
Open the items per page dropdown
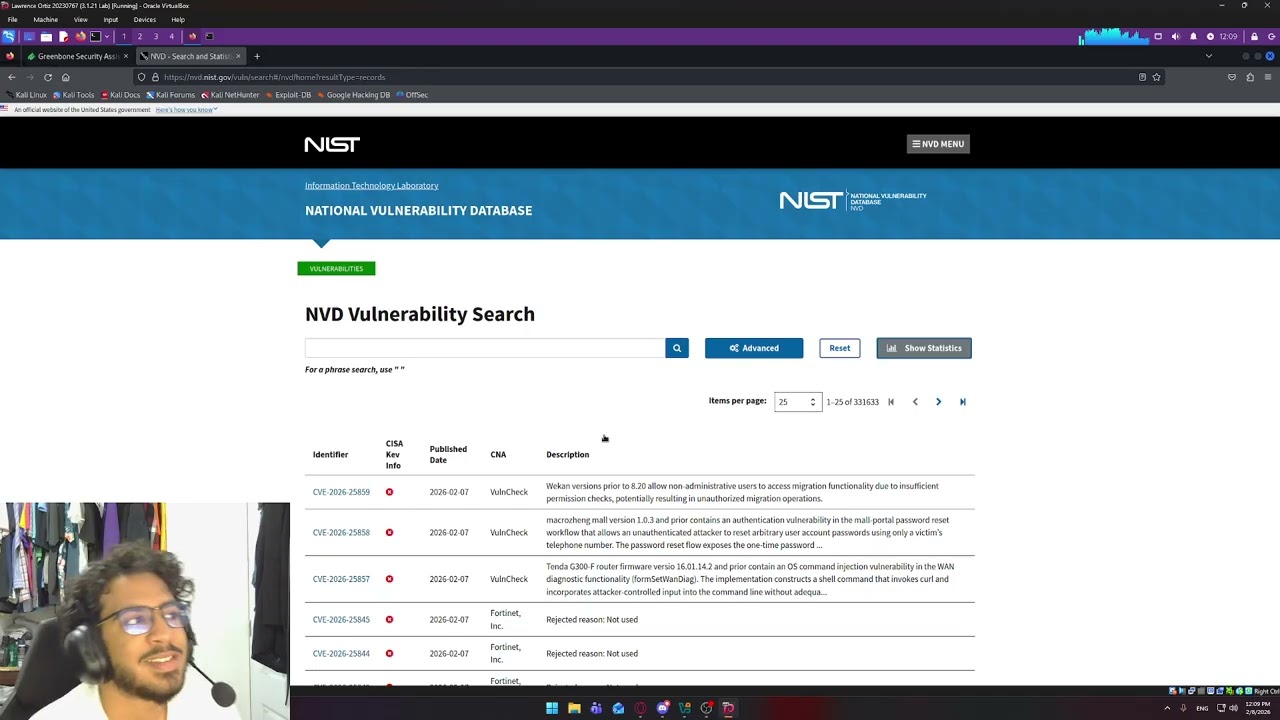click(x=798, y=402)
